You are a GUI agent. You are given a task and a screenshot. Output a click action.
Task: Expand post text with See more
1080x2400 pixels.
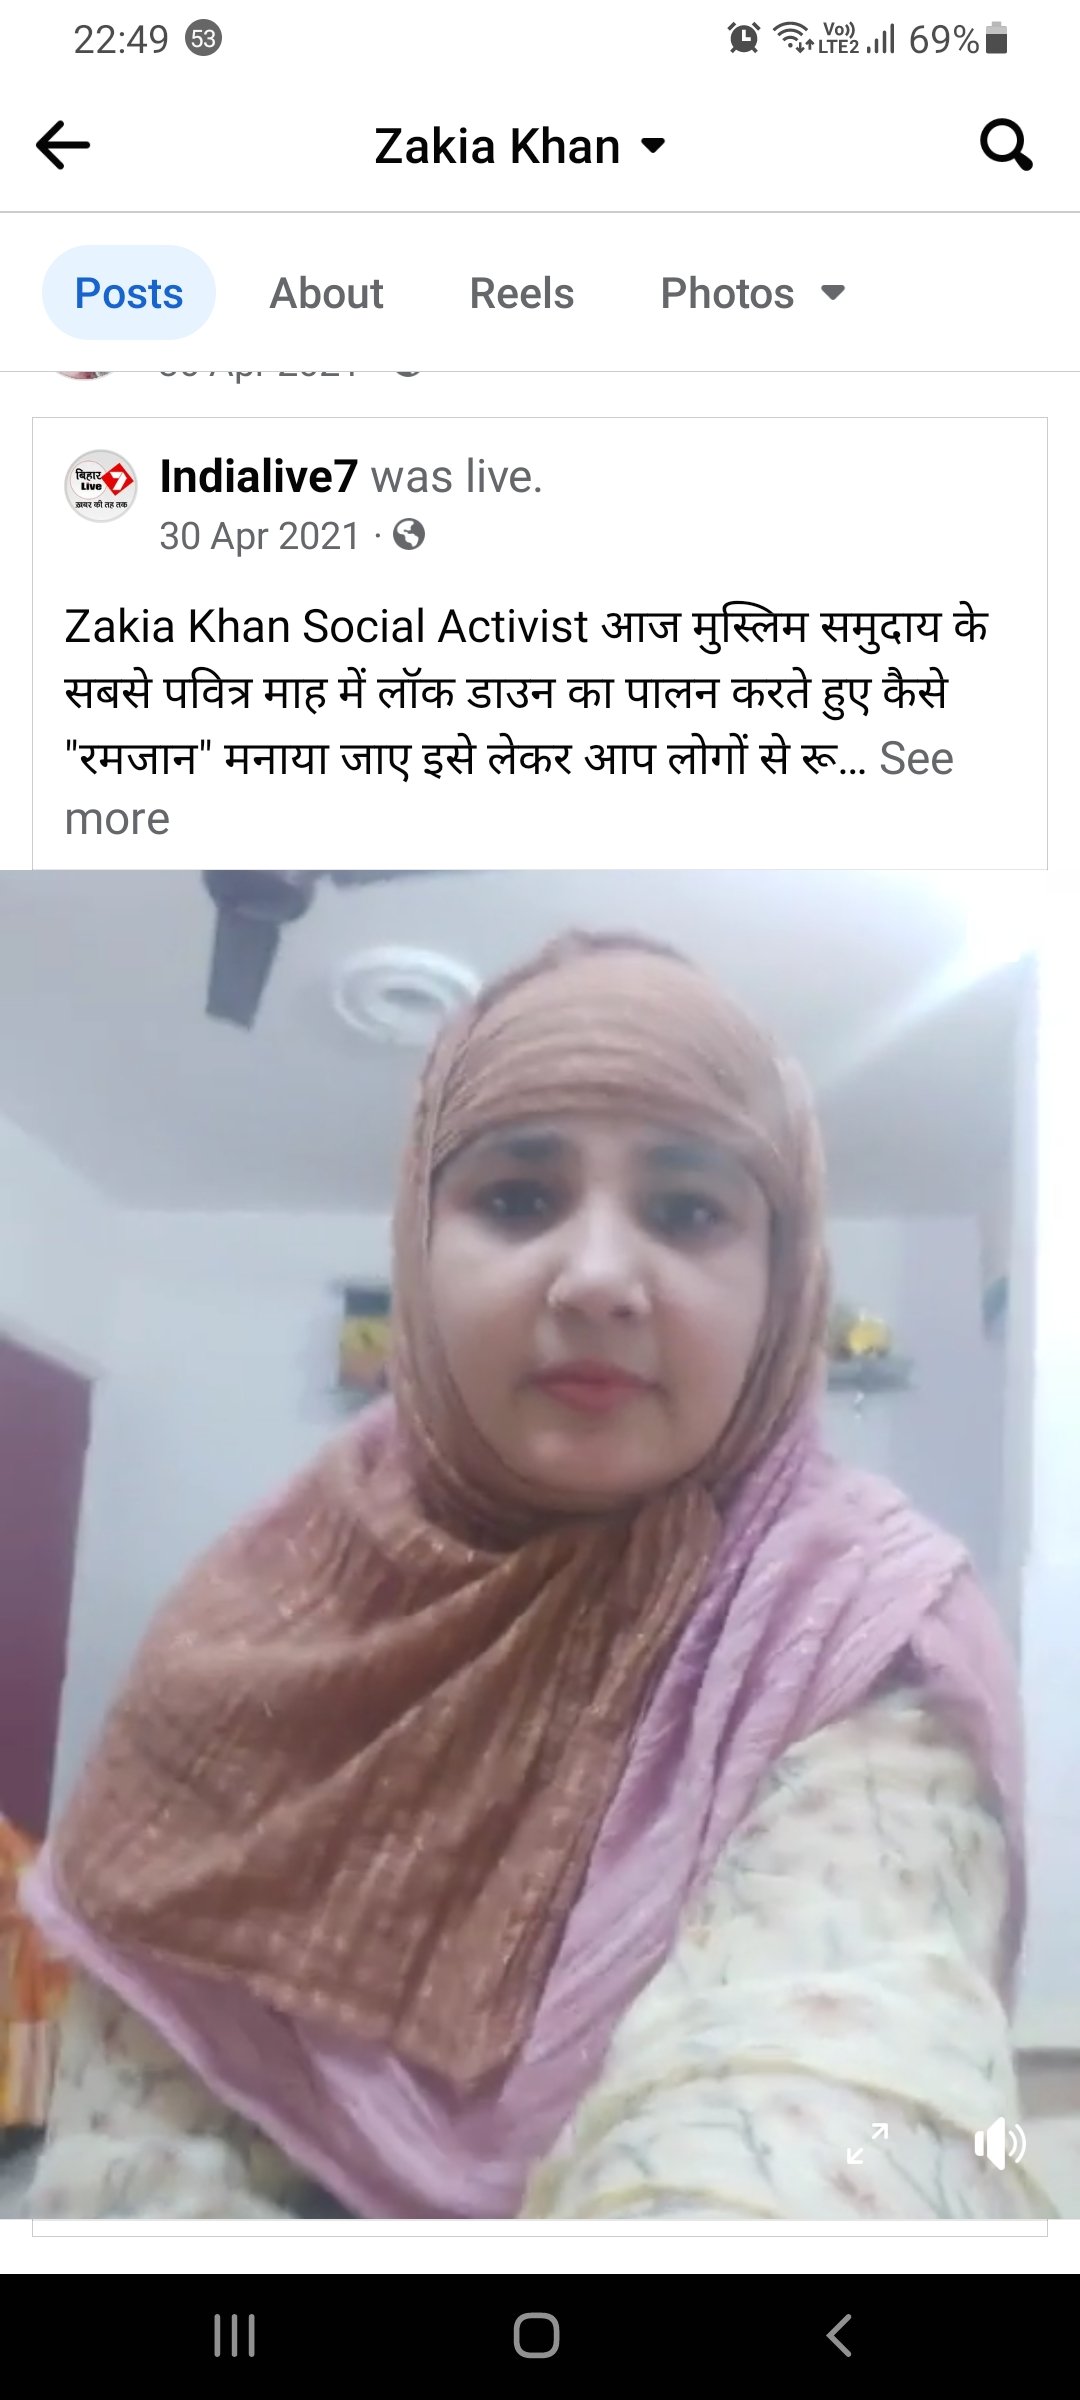509,789
